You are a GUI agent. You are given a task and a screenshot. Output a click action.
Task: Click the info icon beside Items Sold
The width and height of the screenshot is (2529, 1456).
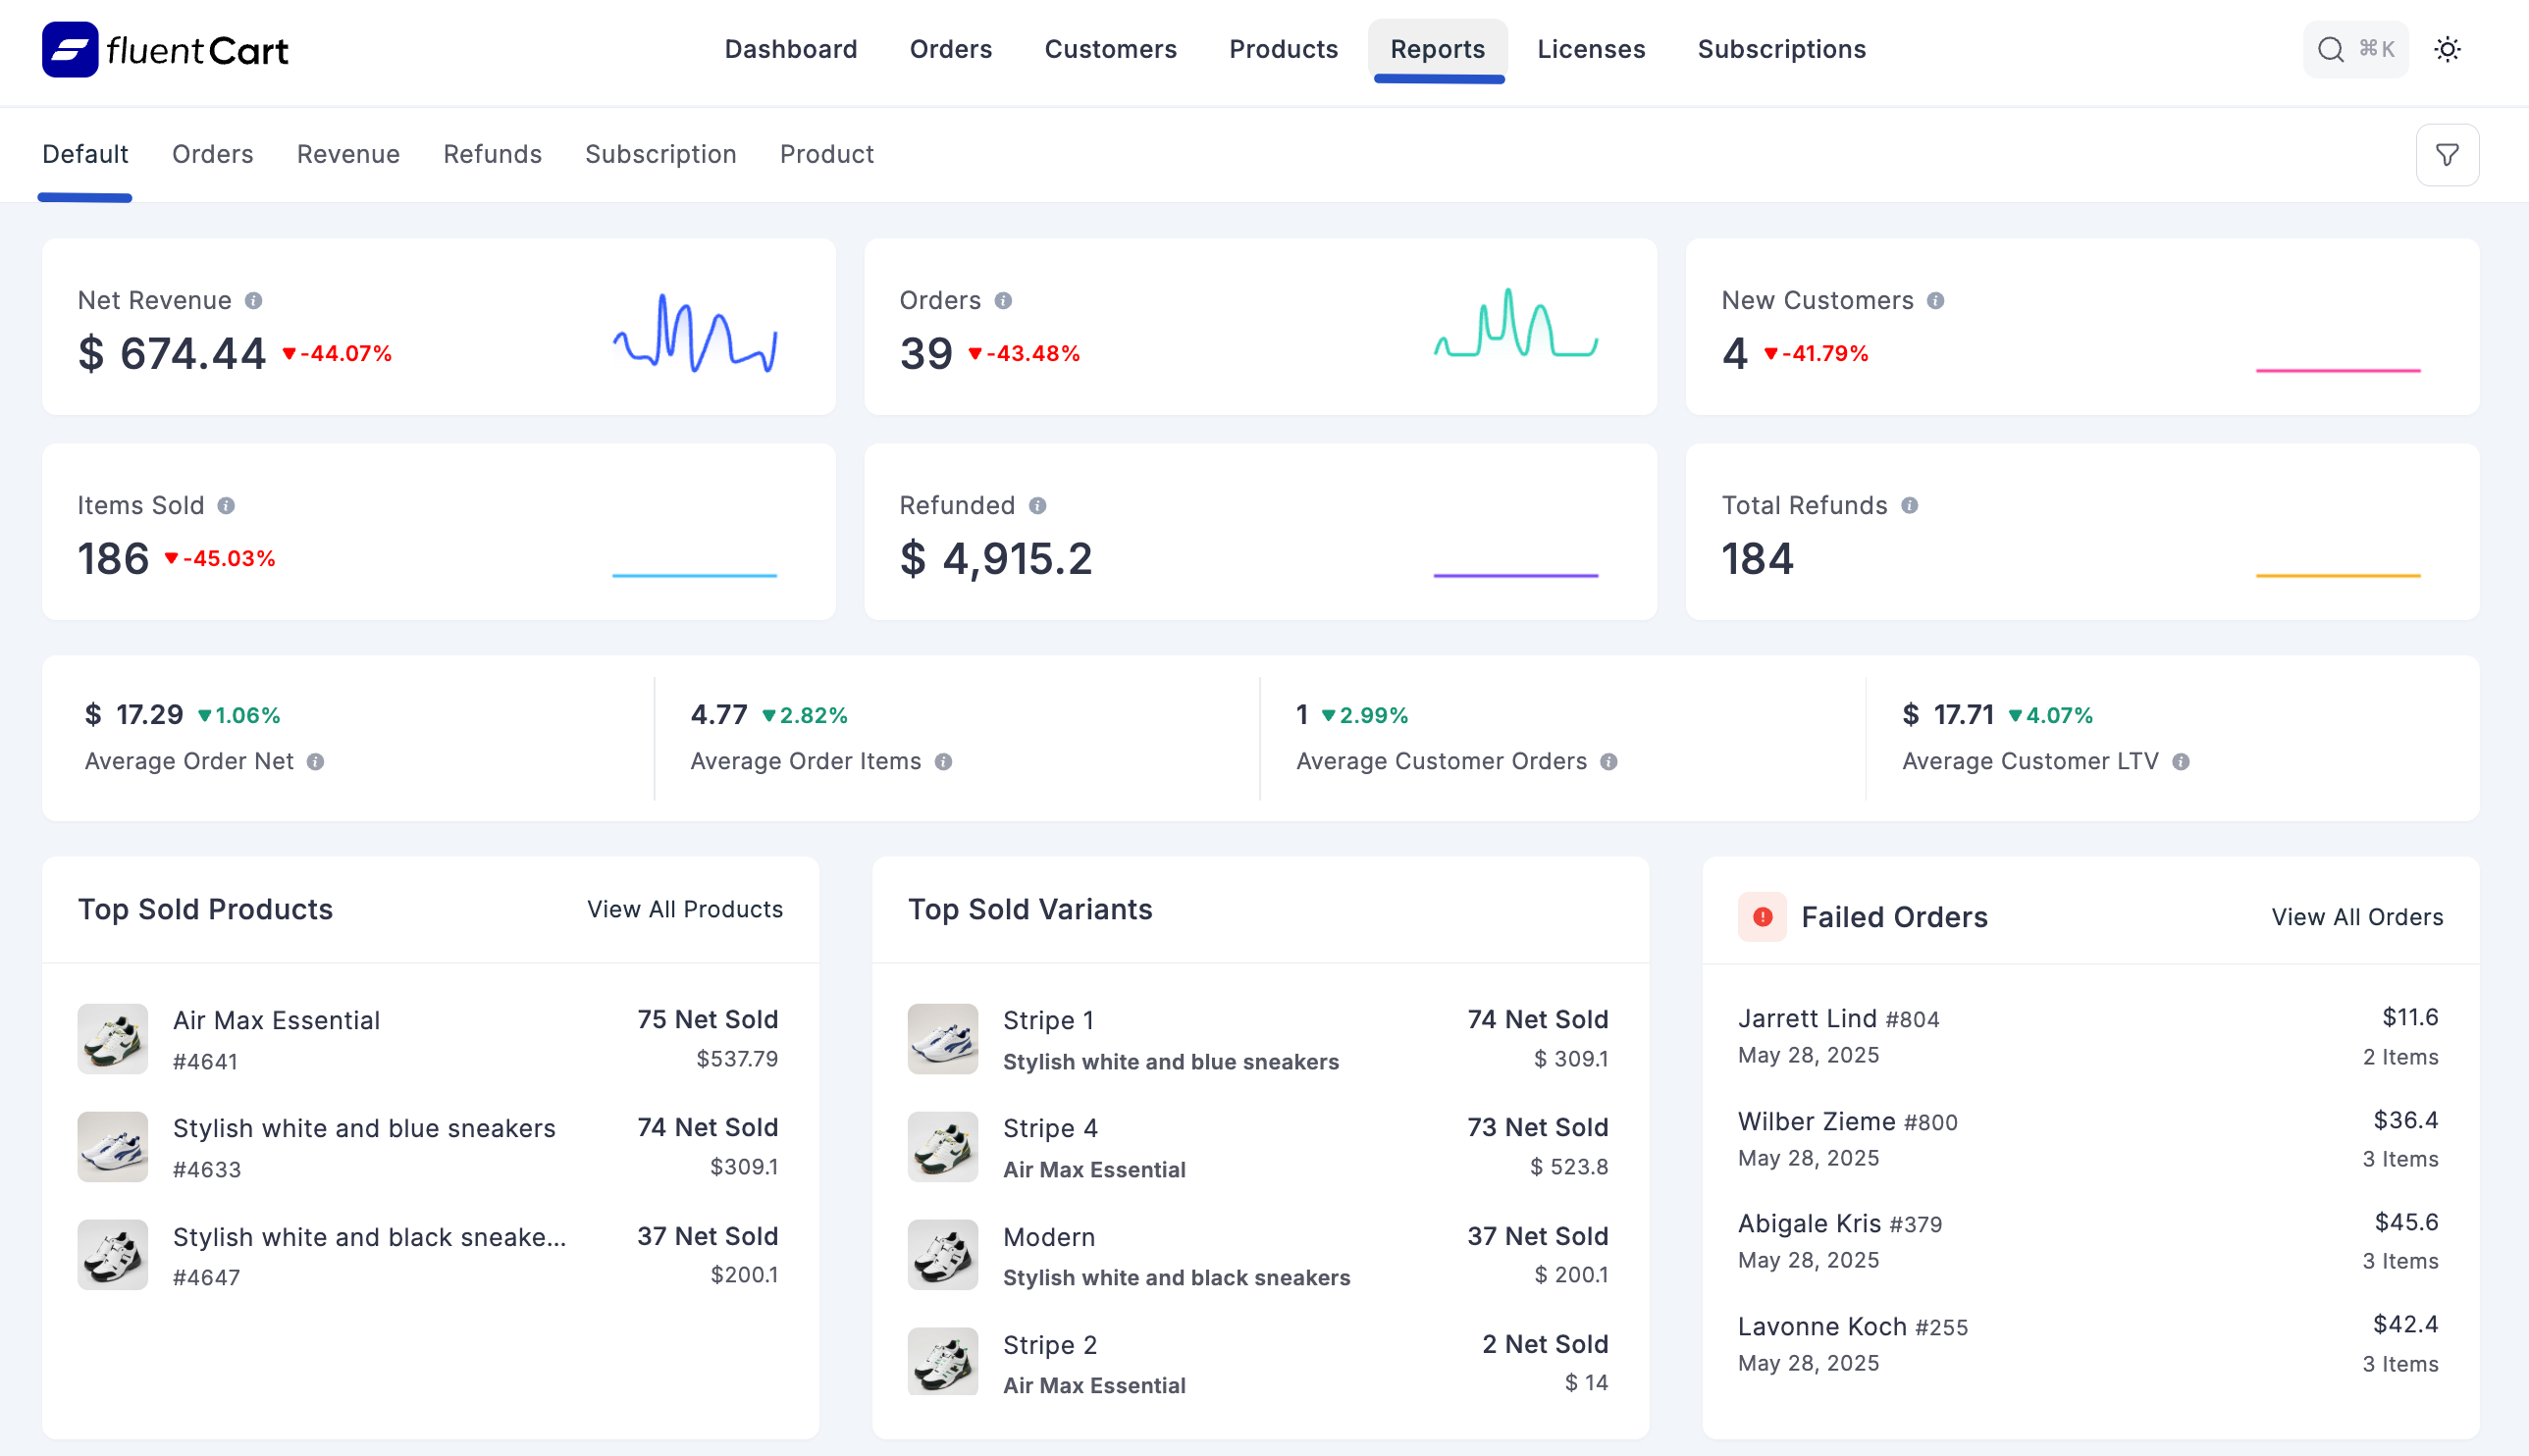pyautogui.click(x=225, y=505)
